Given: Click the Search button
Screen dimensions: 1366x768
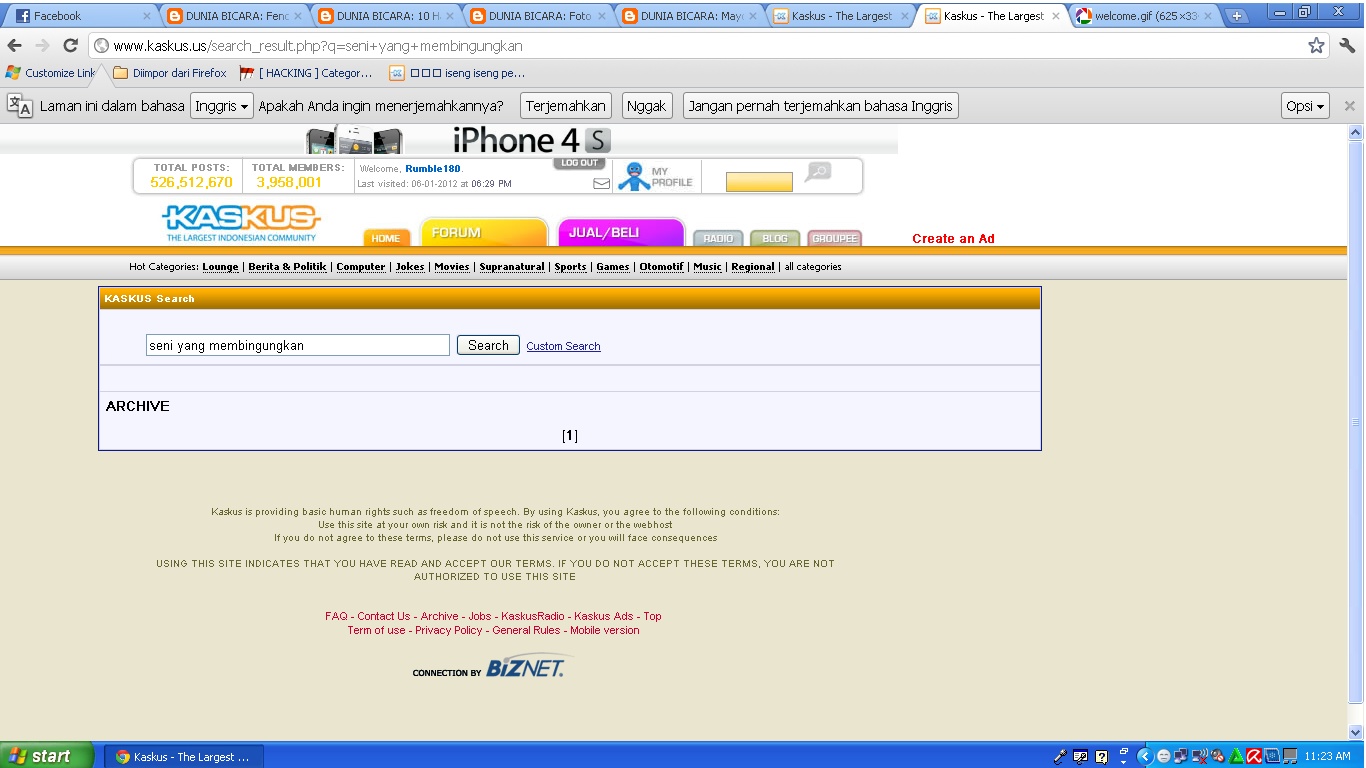Looking at the screenshot, I should [488, 345].
